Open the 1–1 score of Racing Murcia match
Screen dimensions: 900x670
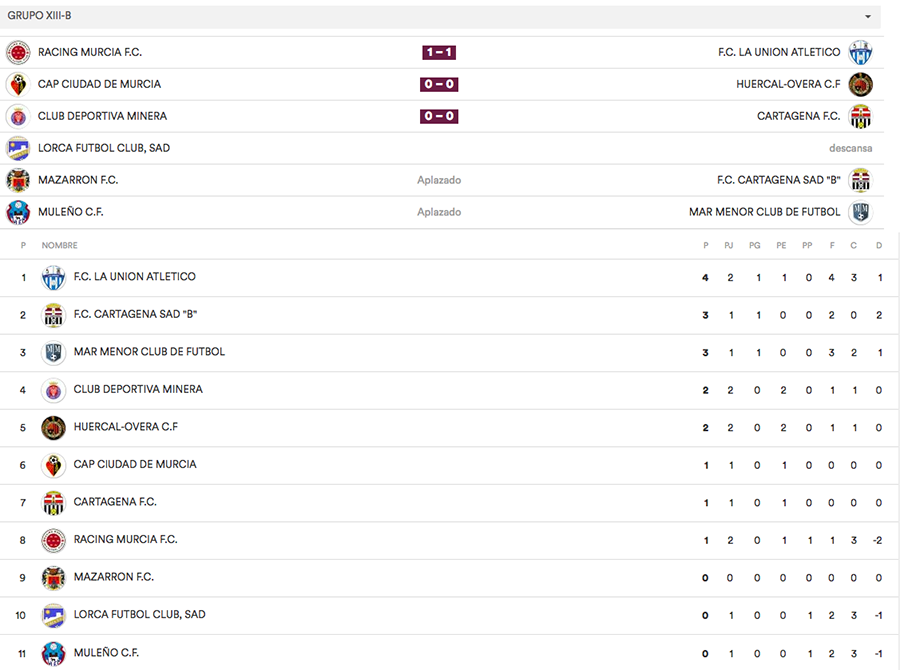[x=439, y=52]
